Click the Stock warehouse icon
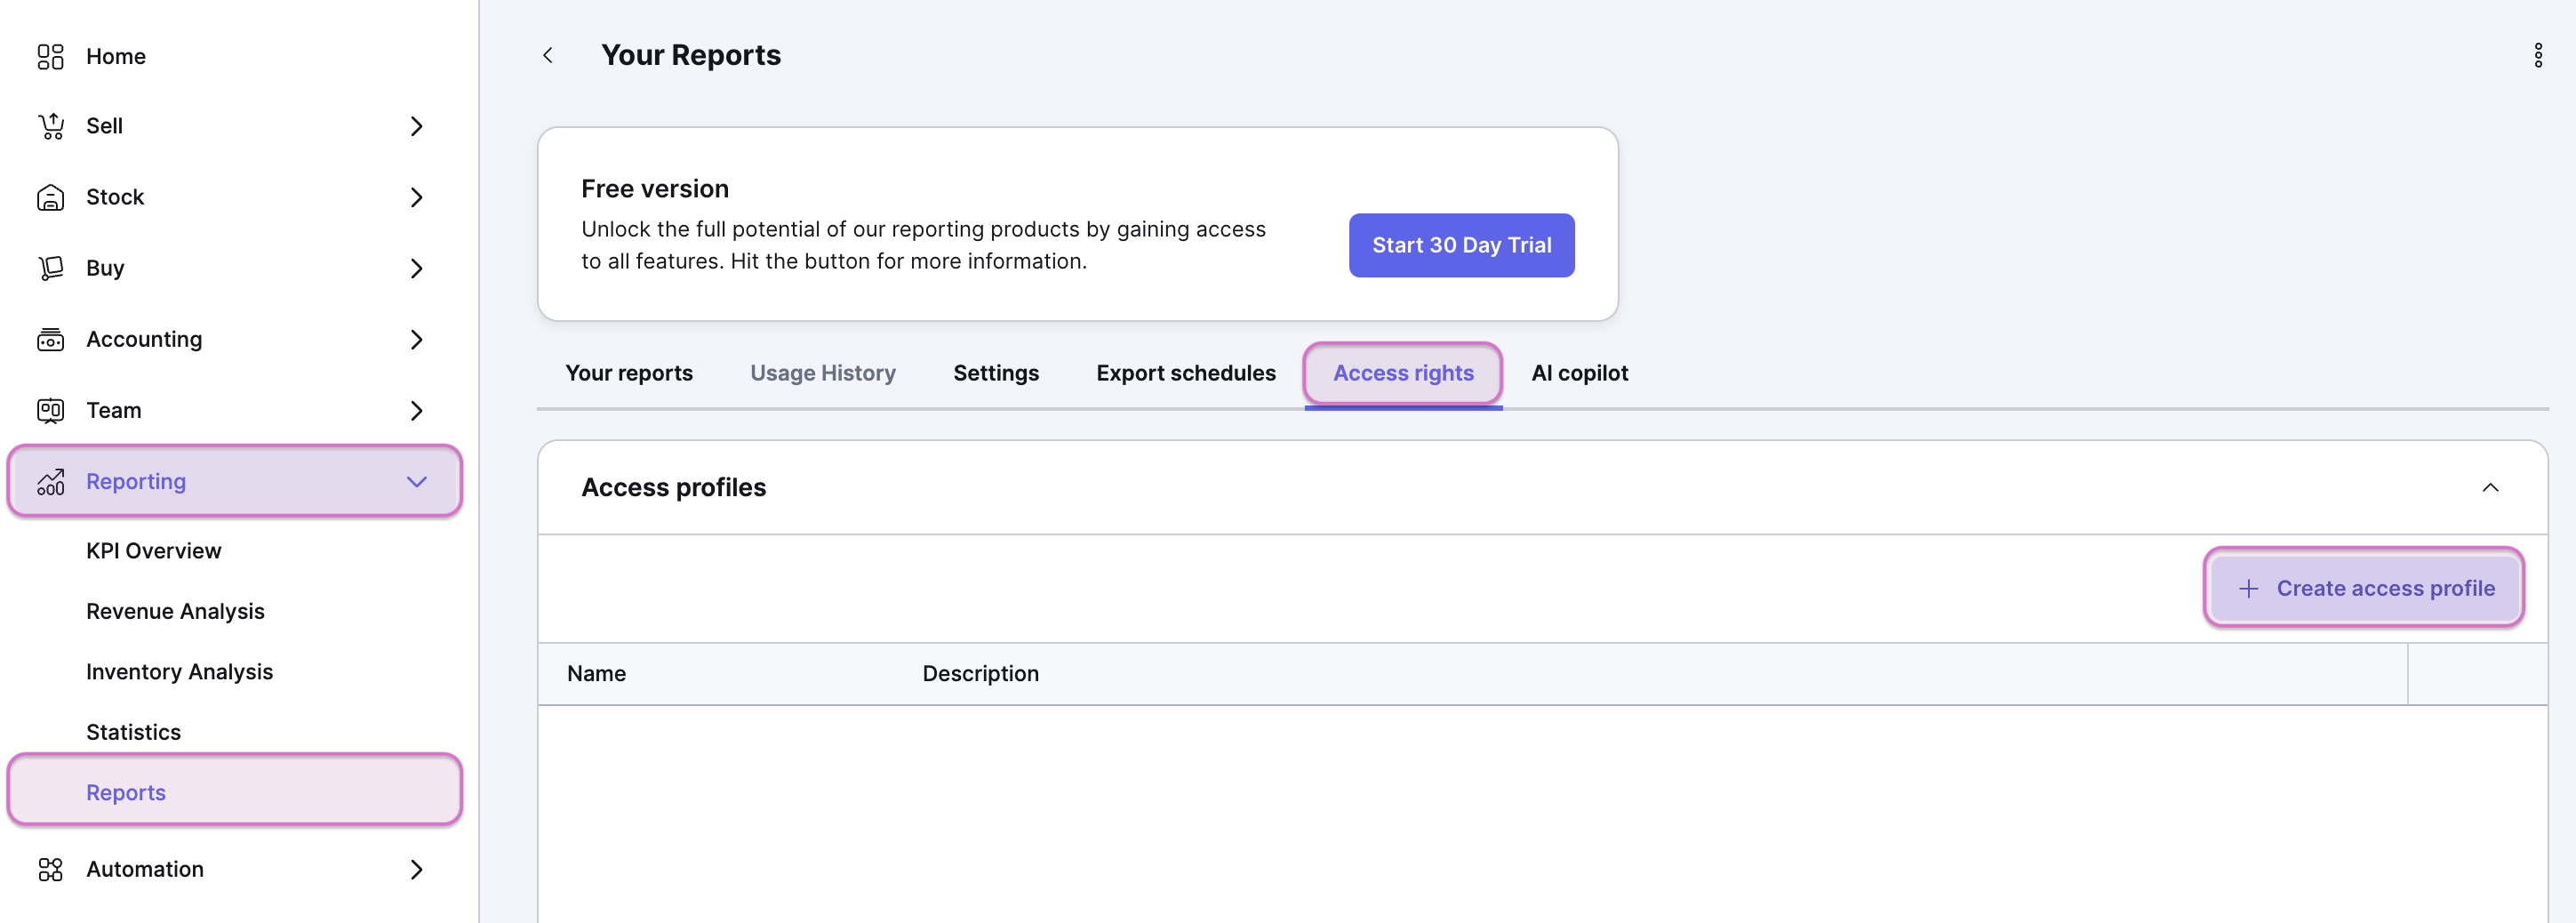This screenshot has height=923, width=2576. pyautogui.click(x=50, y=198)
